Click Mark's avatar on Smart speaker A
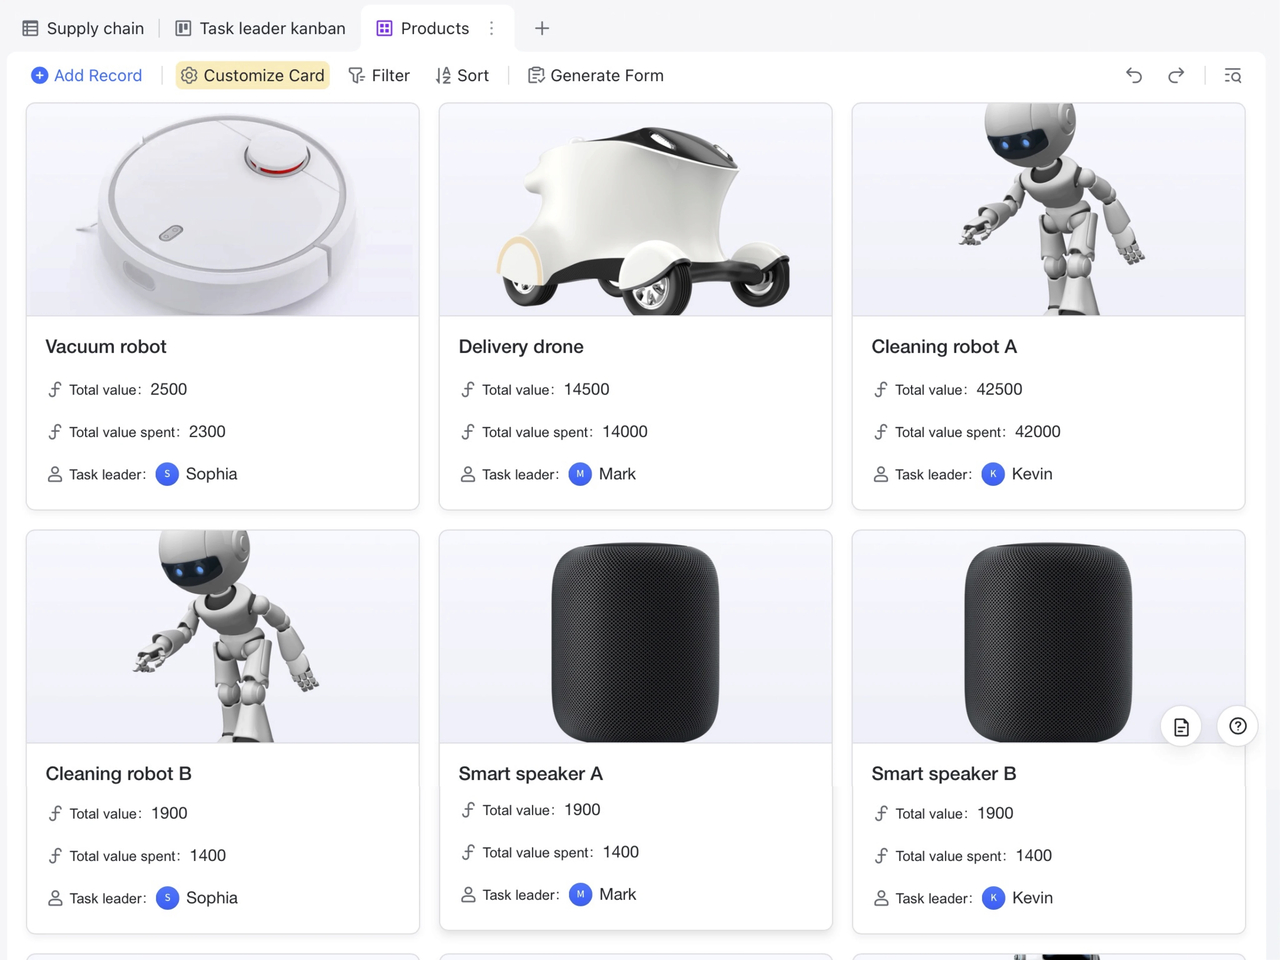Screen dimensions: 1280x960 pyautogui.click(x=580, y=894)
